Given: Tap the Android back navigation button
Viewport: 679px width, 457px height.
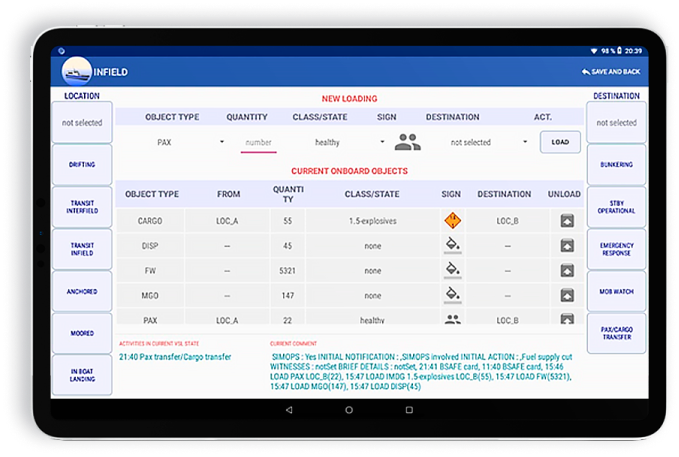Looking at the screenshot, I should [x=289, y=409].
